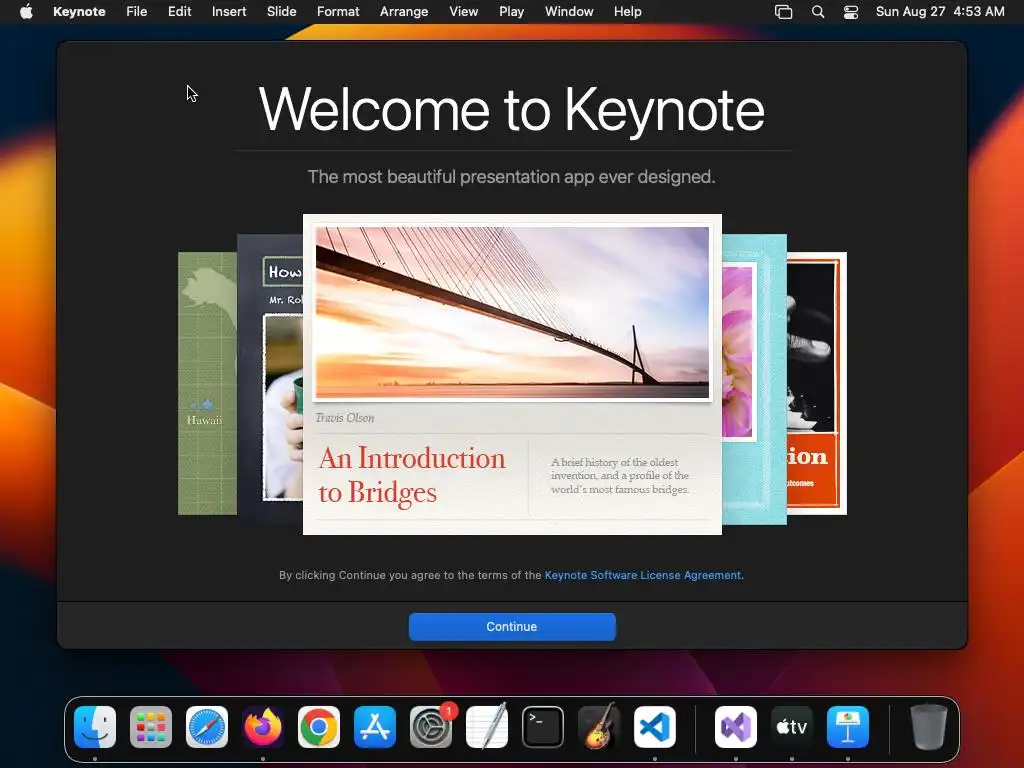This screenshot has height=768, width=1024.
Task: Open Finder from the Dock
Action: pos(95,727)
